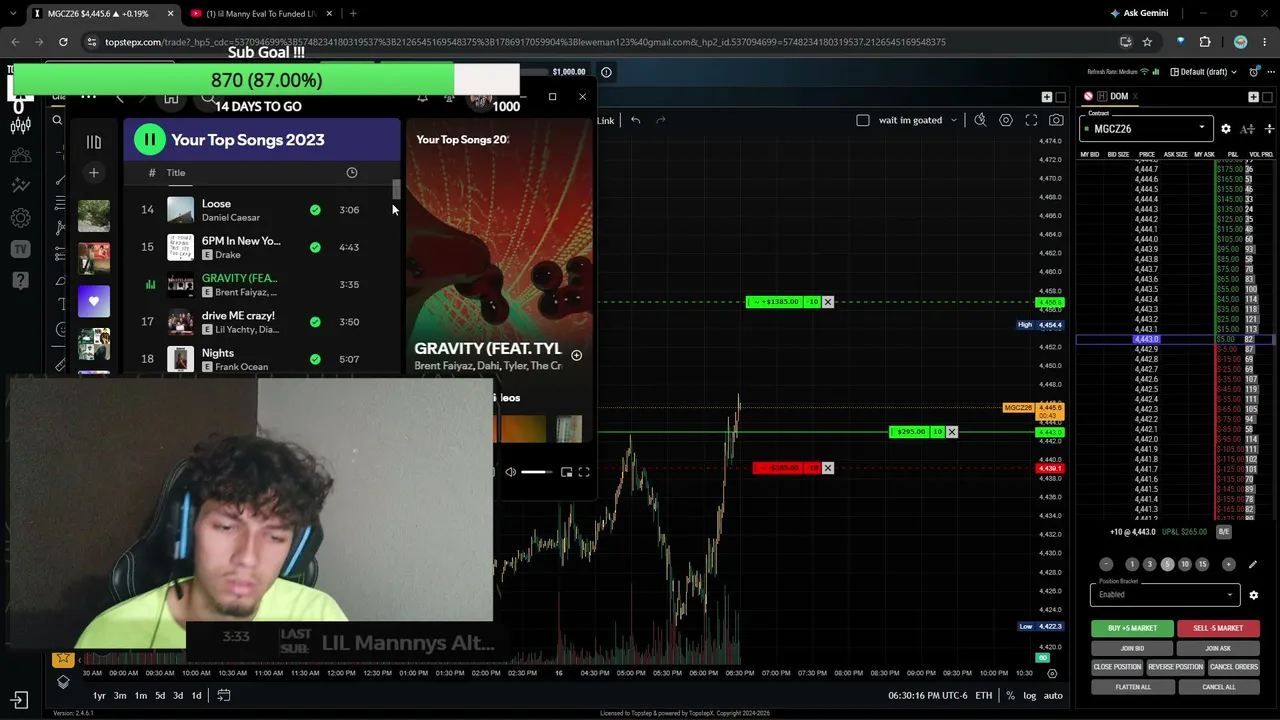Toggle the saved checkmark for Loose
The image size is (1280, 720).
pos(315,210)
